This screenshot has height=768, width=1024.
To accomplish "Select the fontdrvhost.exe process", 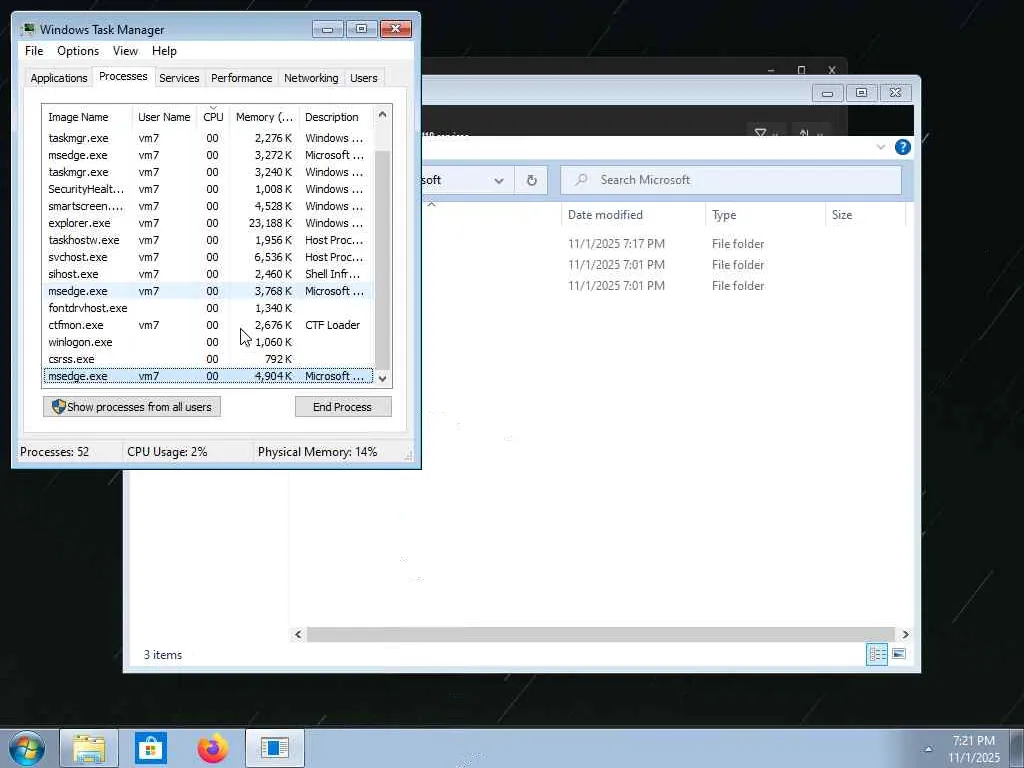I will pos(208,308).
